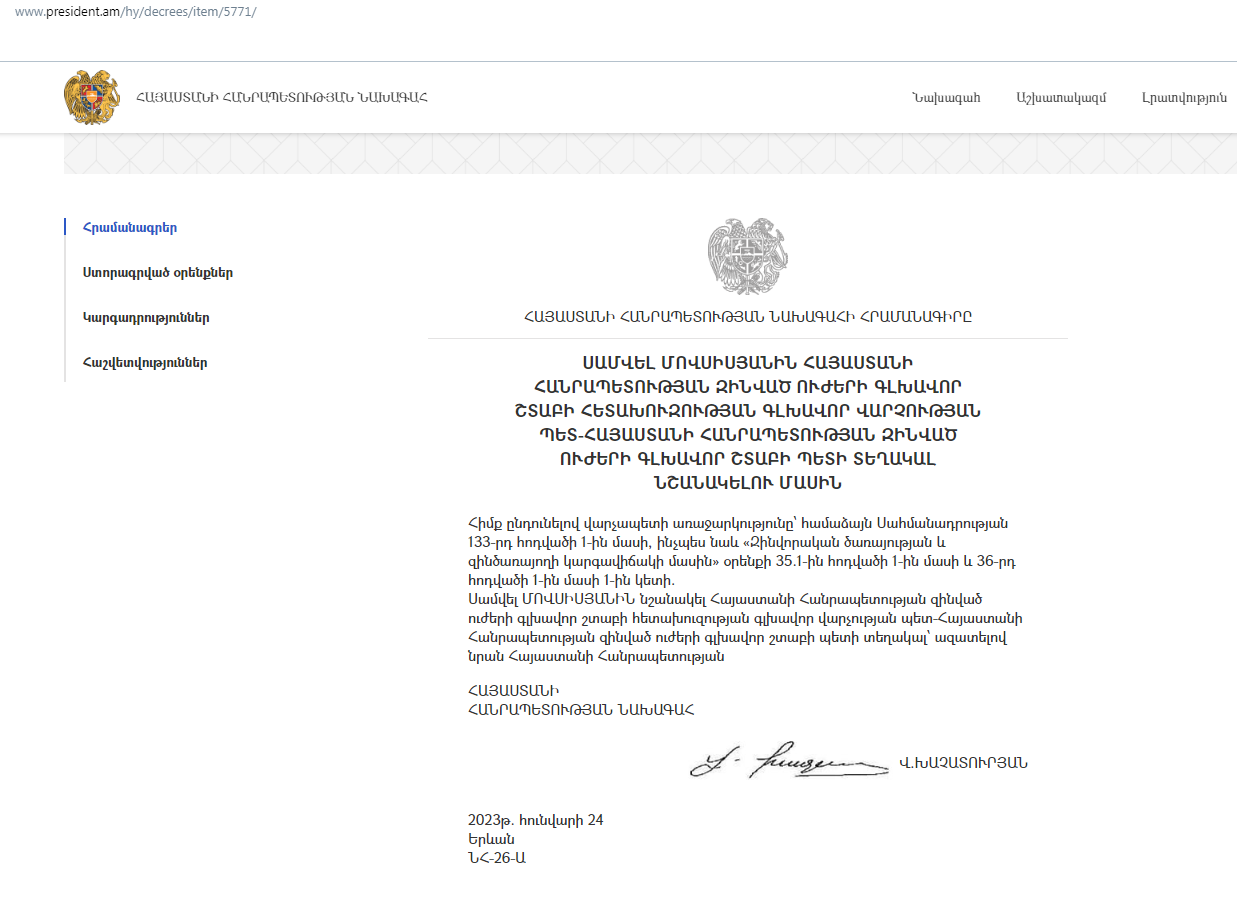Viewport: 1237px width, 897px height.
Task: Click the colored coat of arms logo in header
Action: click(x=91, y=97)
